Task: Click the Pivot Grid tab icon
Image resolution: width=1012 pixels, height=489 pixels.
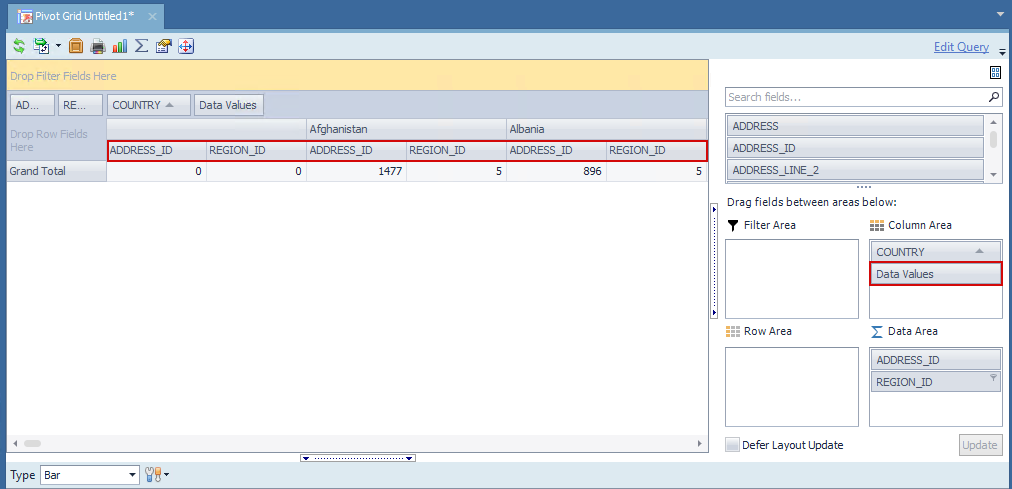Action: (x=25, y=16)
